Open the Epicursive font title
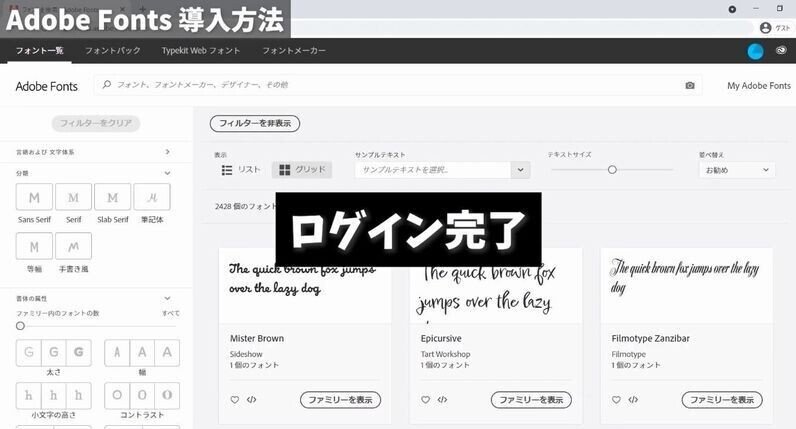The image size is (796, 429). pyautogui.click(x=441, y=338)
